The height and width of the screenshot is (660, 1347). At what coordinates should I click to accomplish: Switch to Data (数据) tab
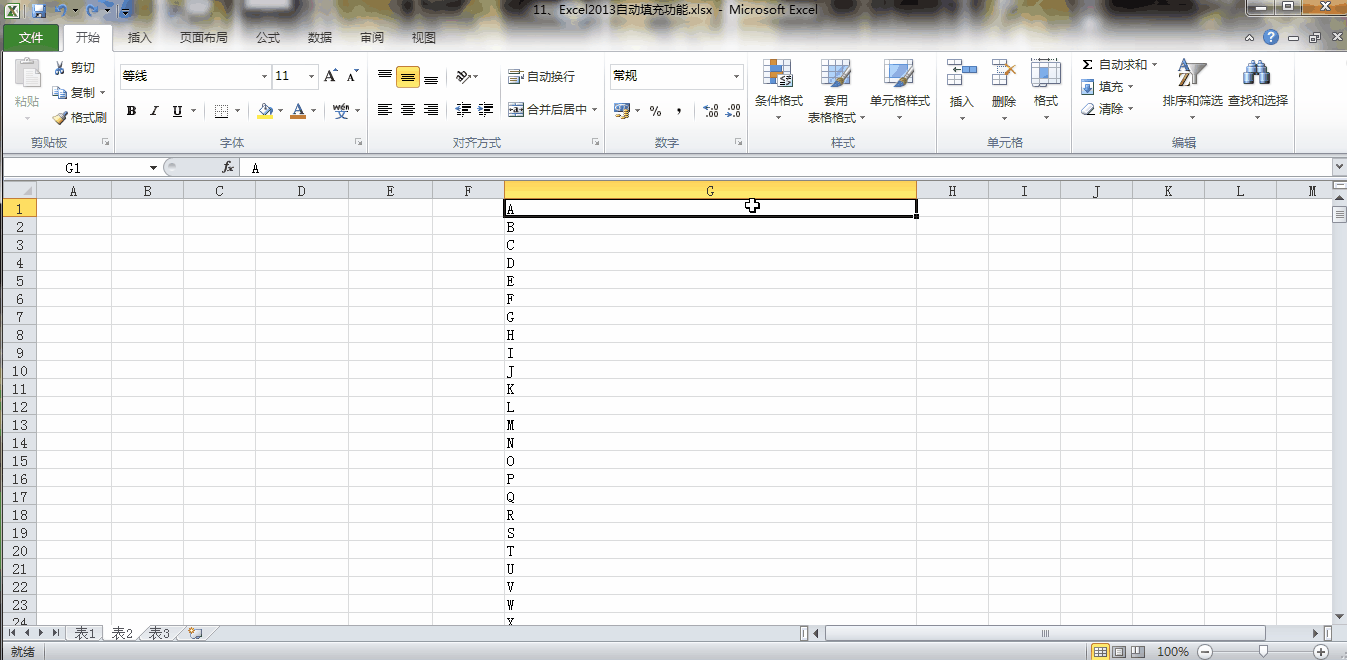[x=320, y=38]
